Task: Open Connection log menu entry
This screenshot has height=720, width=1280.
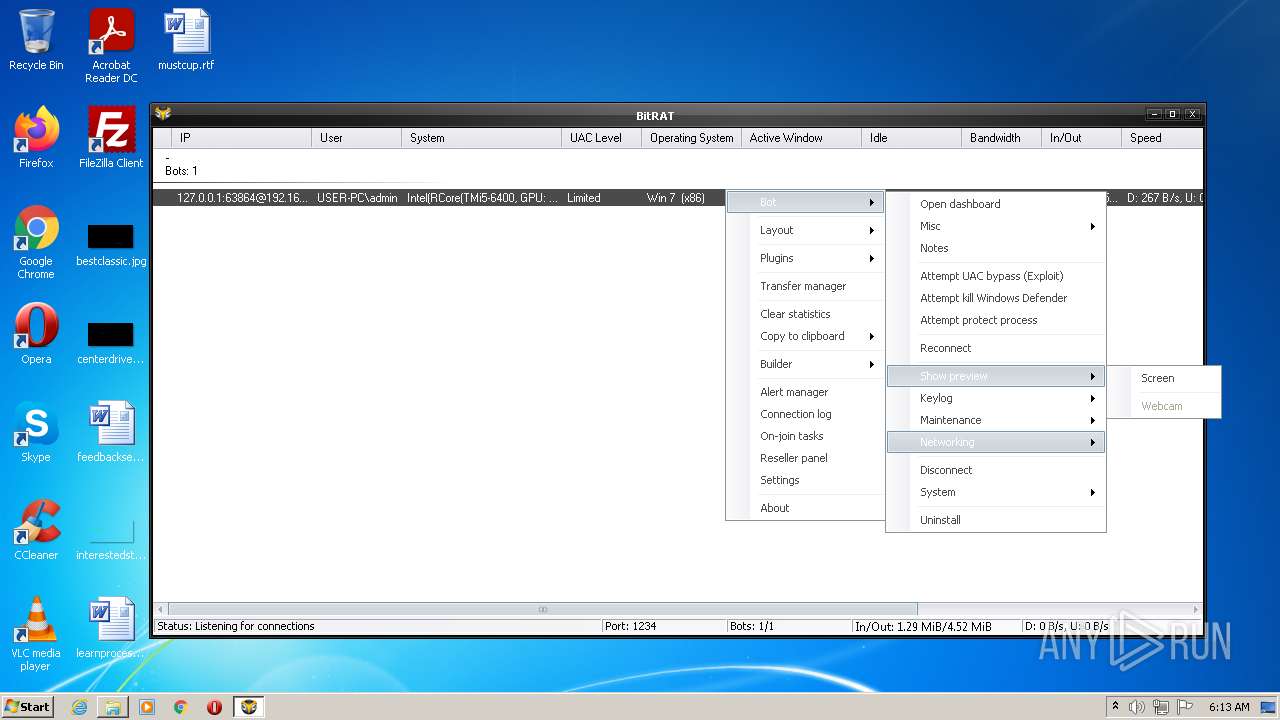Action: coord(805,414)
